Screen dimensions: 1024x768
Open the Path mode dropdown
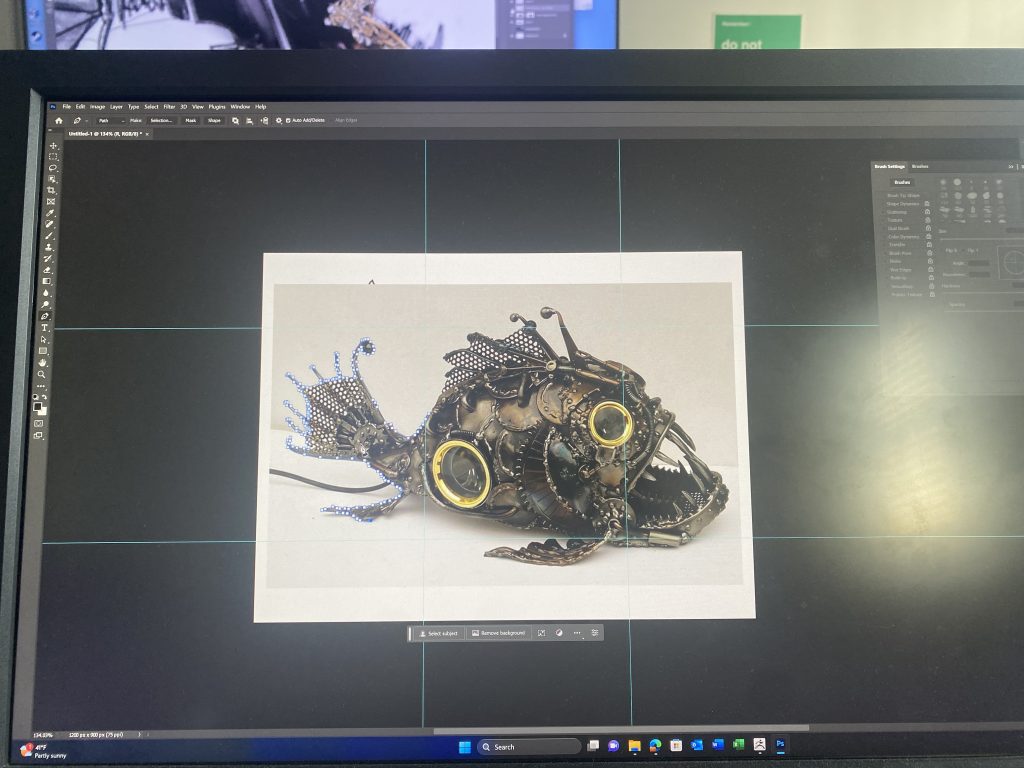click(x=110, y=121)
